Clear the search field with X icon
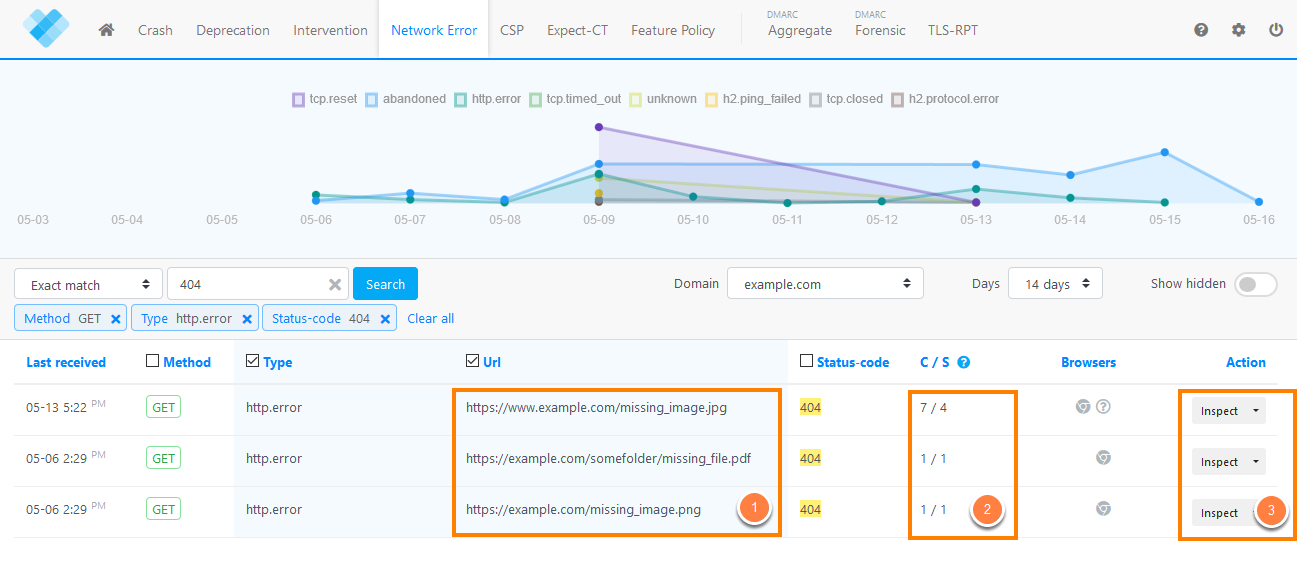 pyautogui.click(x=335, y=284)
